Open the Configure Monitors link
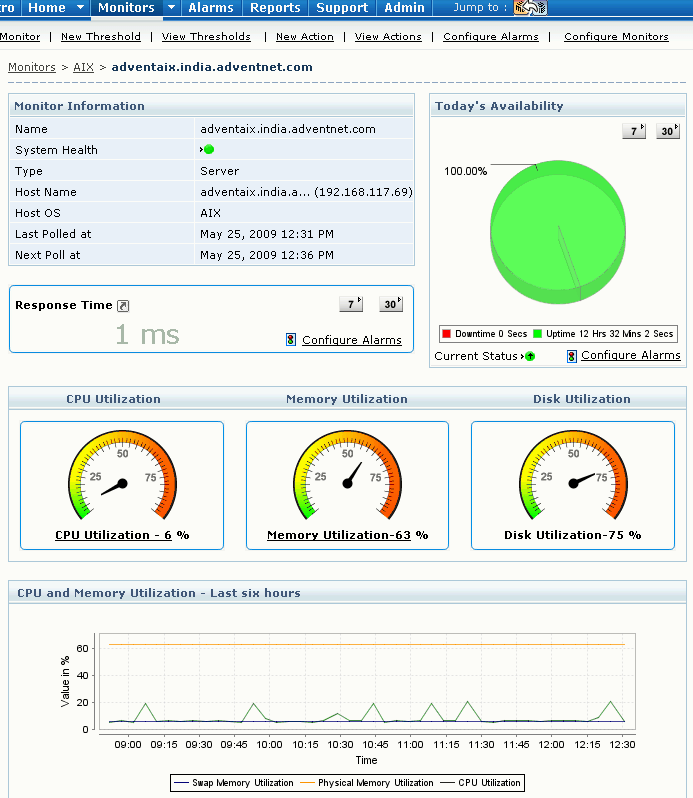 616,37
